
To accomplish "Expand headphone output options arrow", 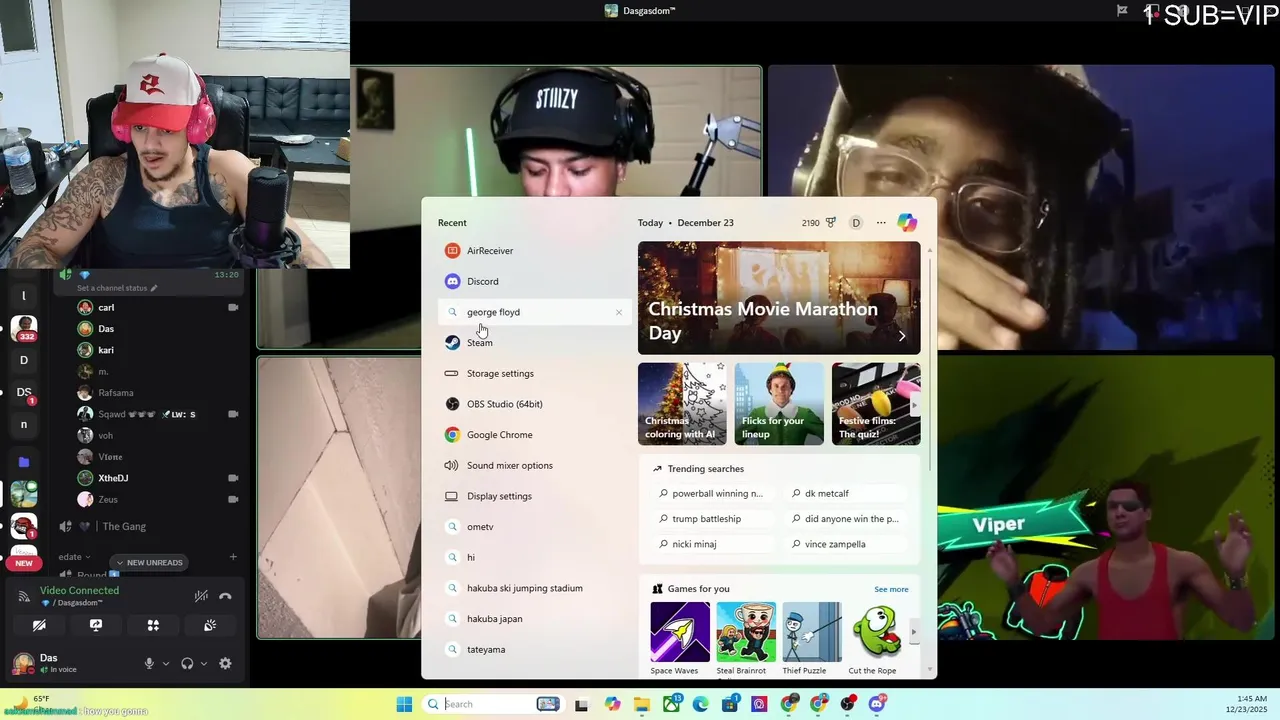I will coord(204,663).
